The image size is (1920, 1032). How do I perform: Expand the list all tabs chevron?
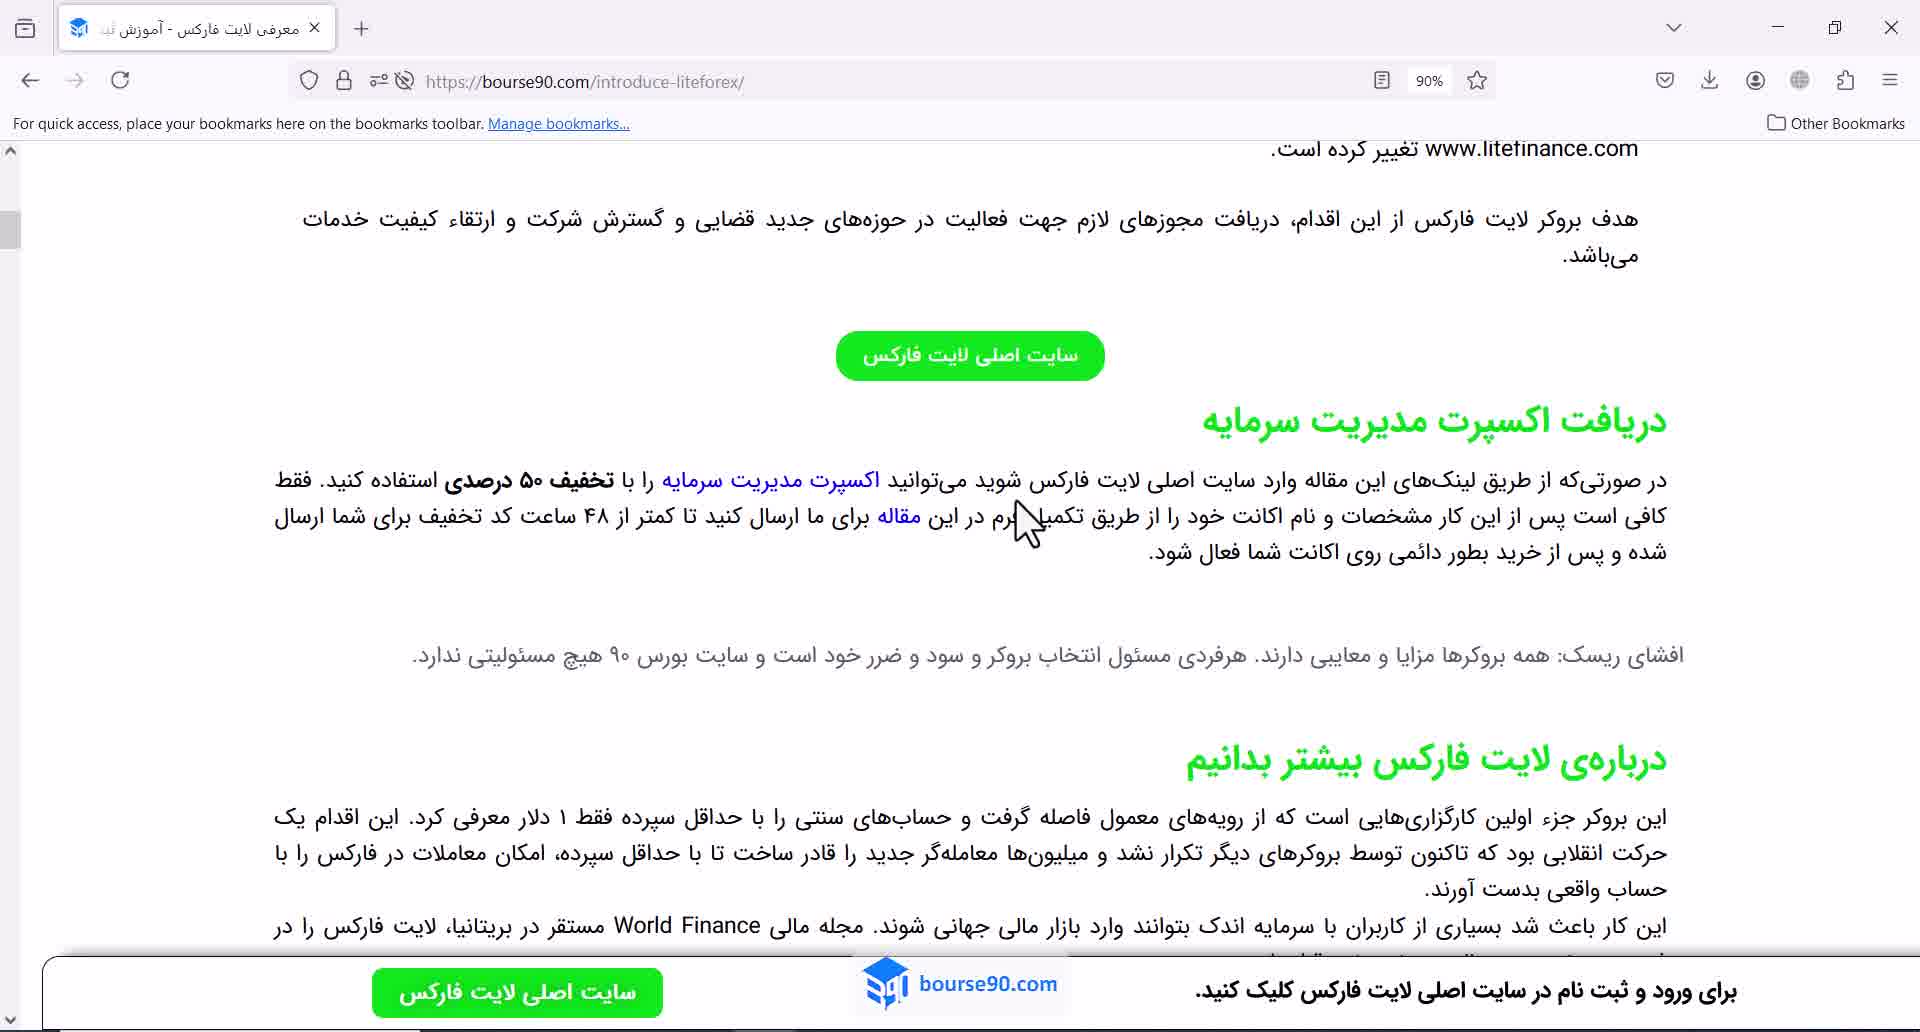(x=1674, y=28)
